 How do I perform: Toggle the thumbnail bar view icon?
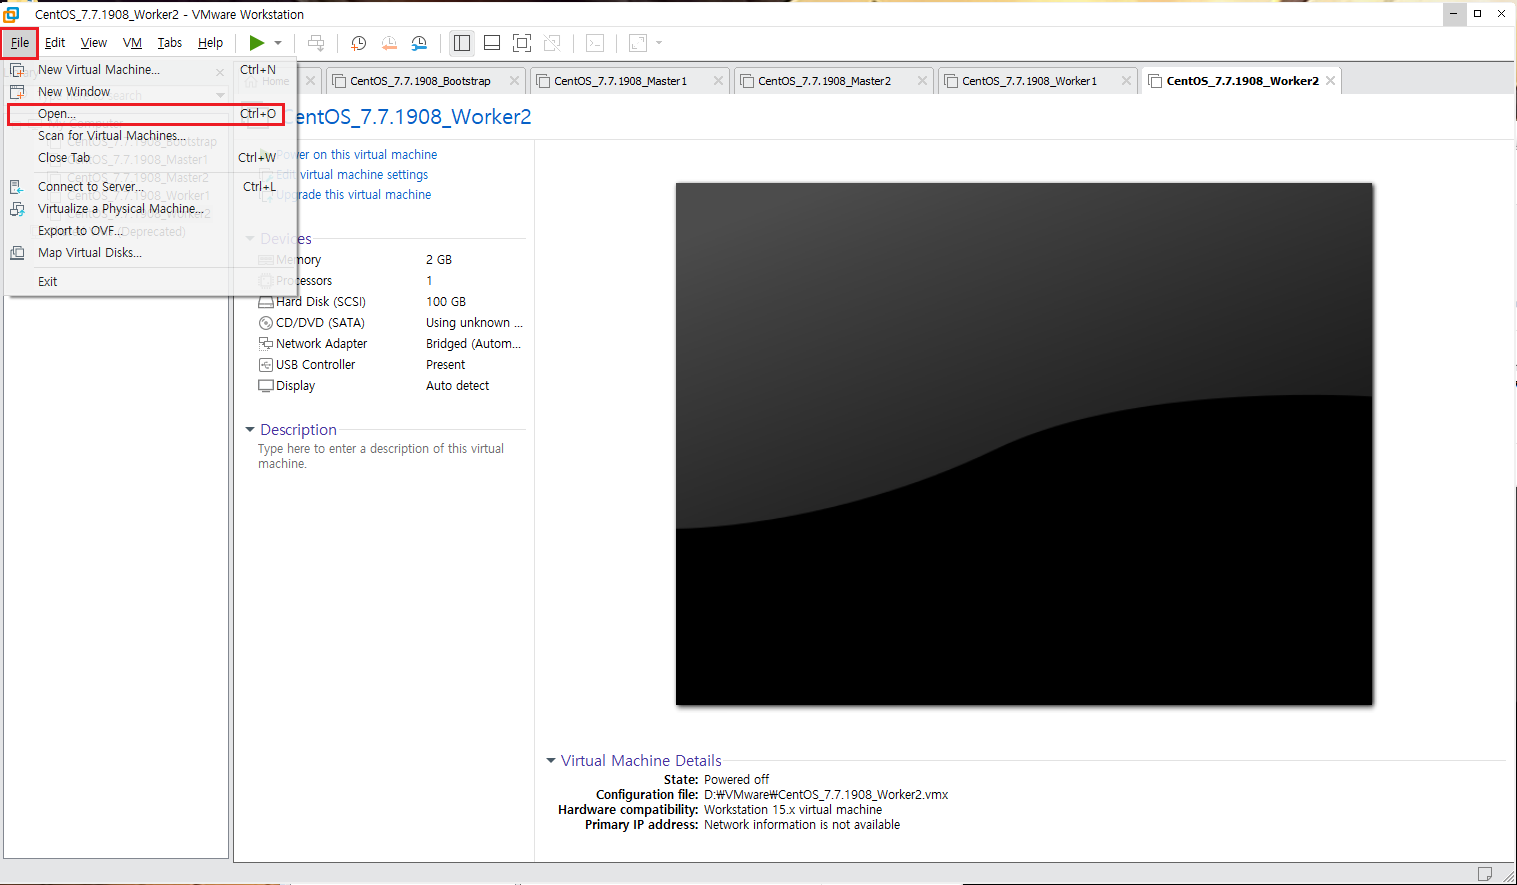coord(492,43)
